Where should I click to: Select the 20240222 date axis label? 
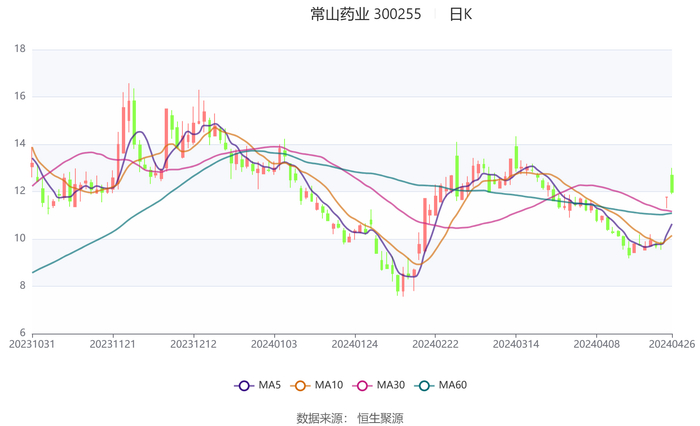[x=435, y=344]
